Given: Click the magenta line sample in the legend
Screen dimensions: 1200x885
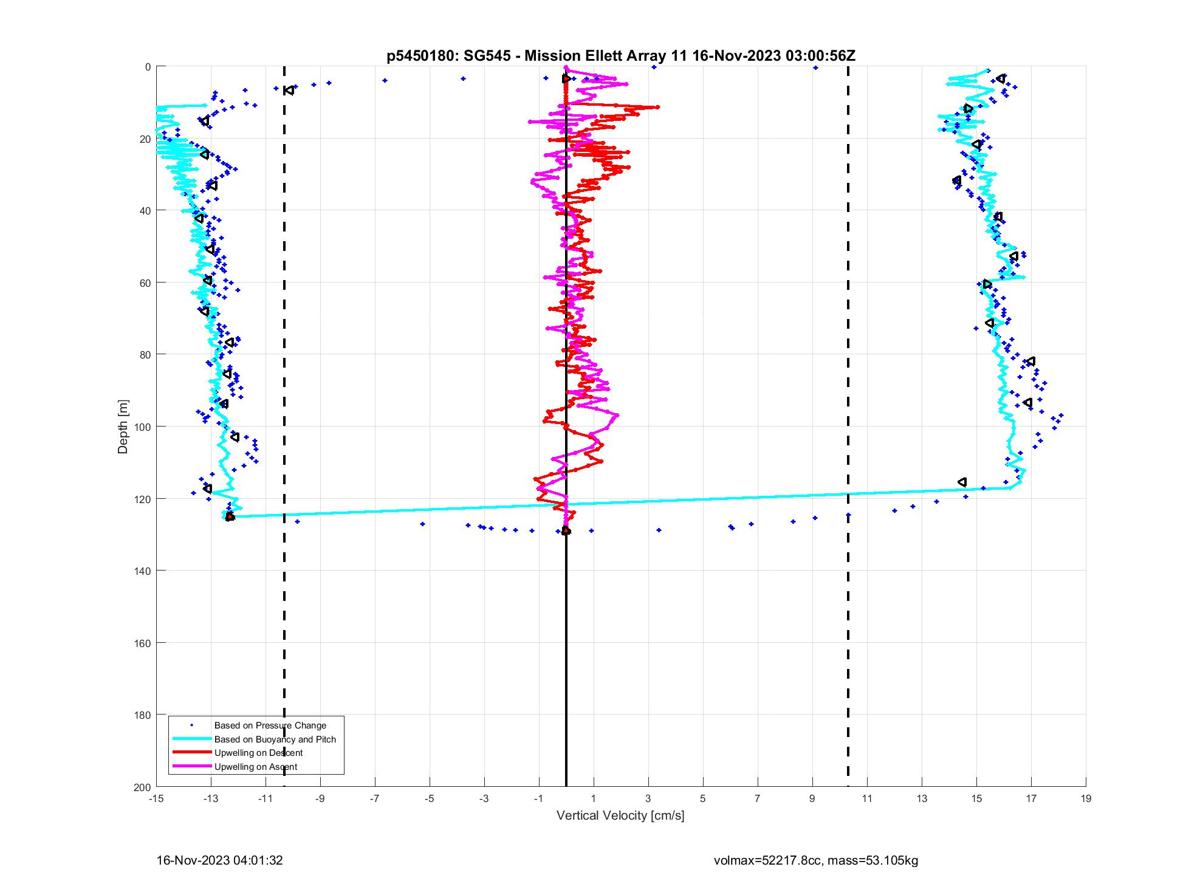Looking at the screenshot, I should (x=191, y=767).
